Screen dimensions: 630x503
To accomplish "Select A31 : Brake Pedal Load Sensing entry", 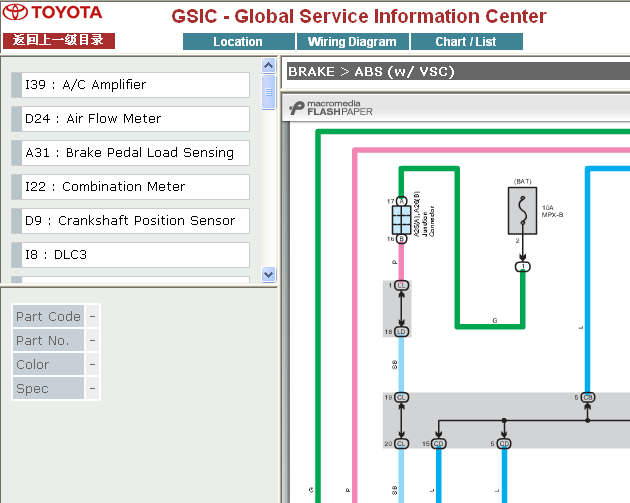I will (x=131, y=153).
